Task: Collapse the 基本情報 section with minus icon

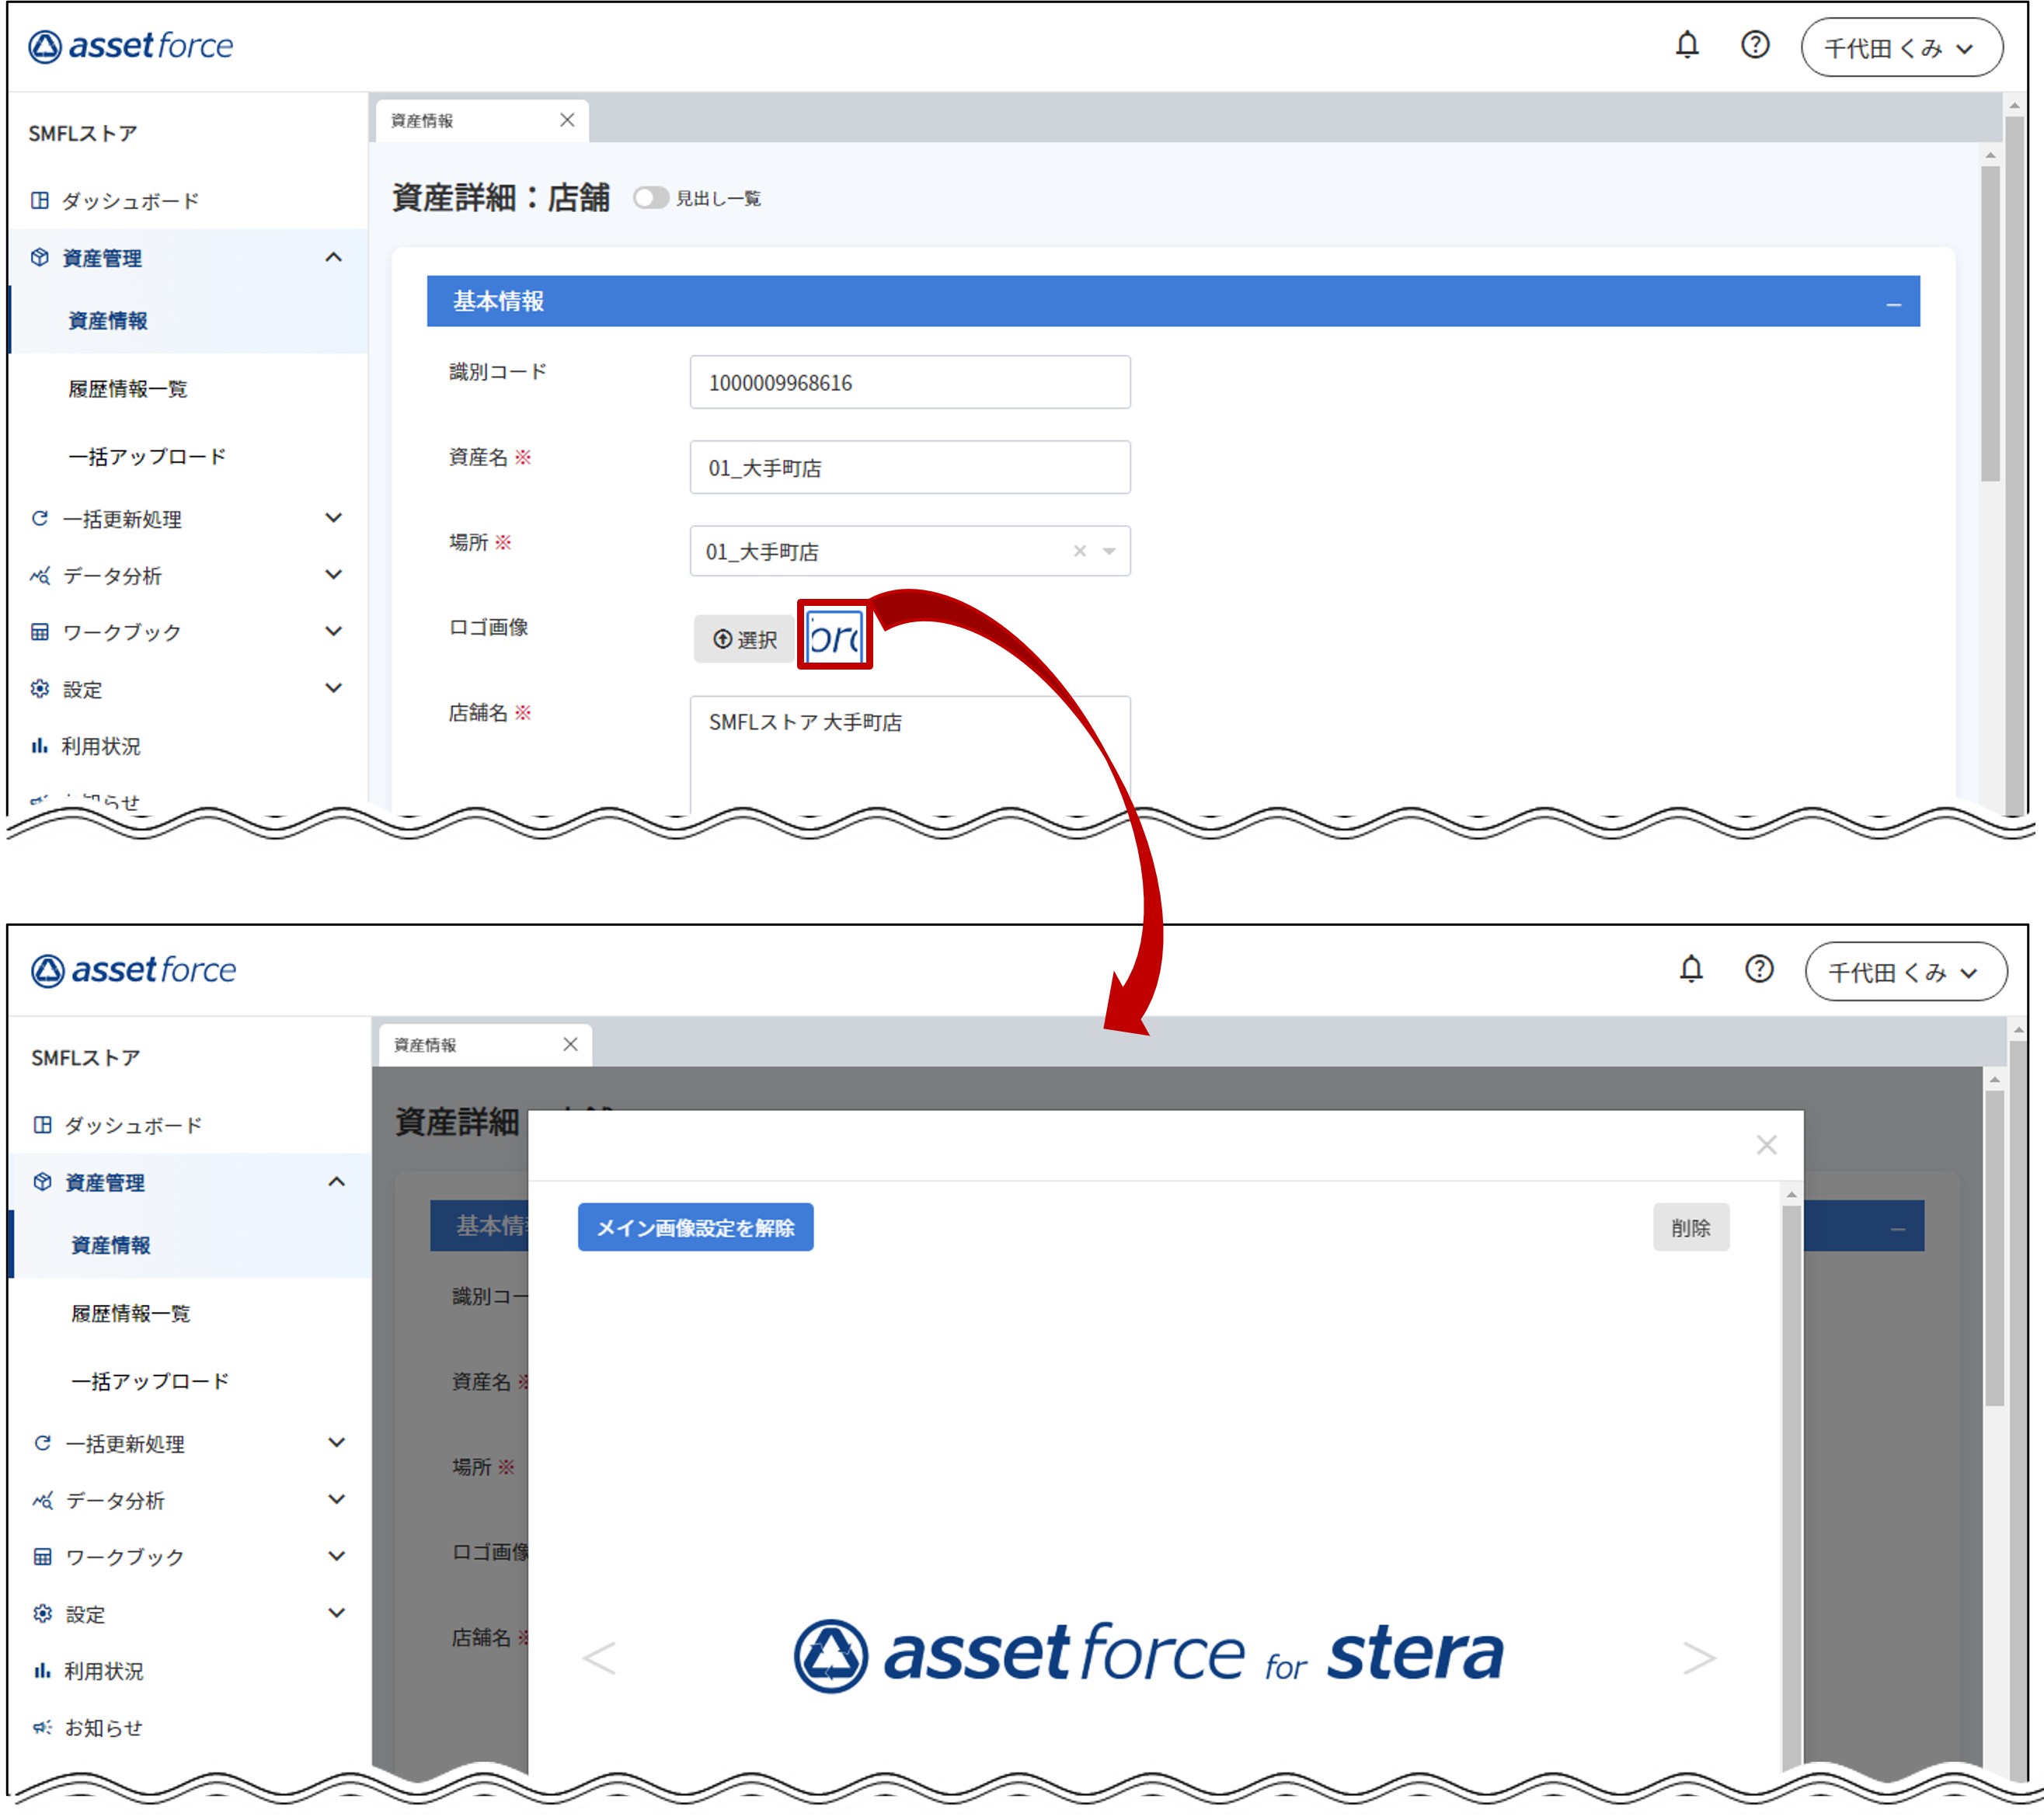Action: click(x=1893, y=303)
